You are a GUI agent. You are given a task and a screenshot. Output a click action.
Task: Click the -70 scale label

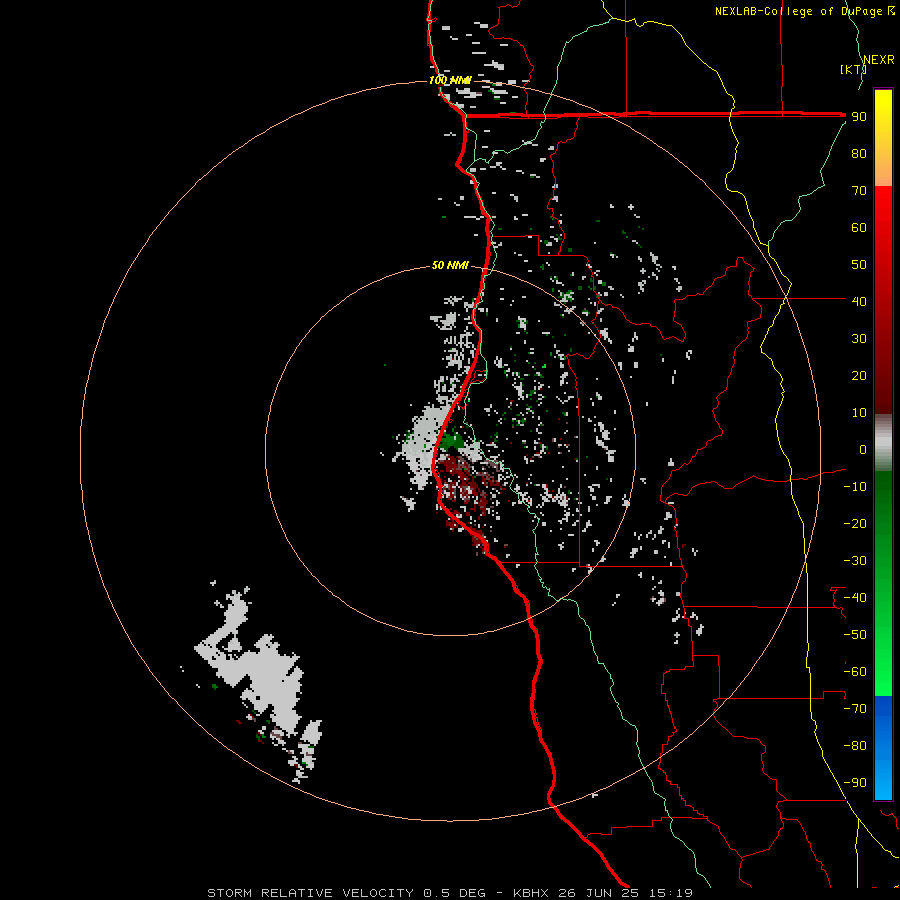[x=855, y=709]
